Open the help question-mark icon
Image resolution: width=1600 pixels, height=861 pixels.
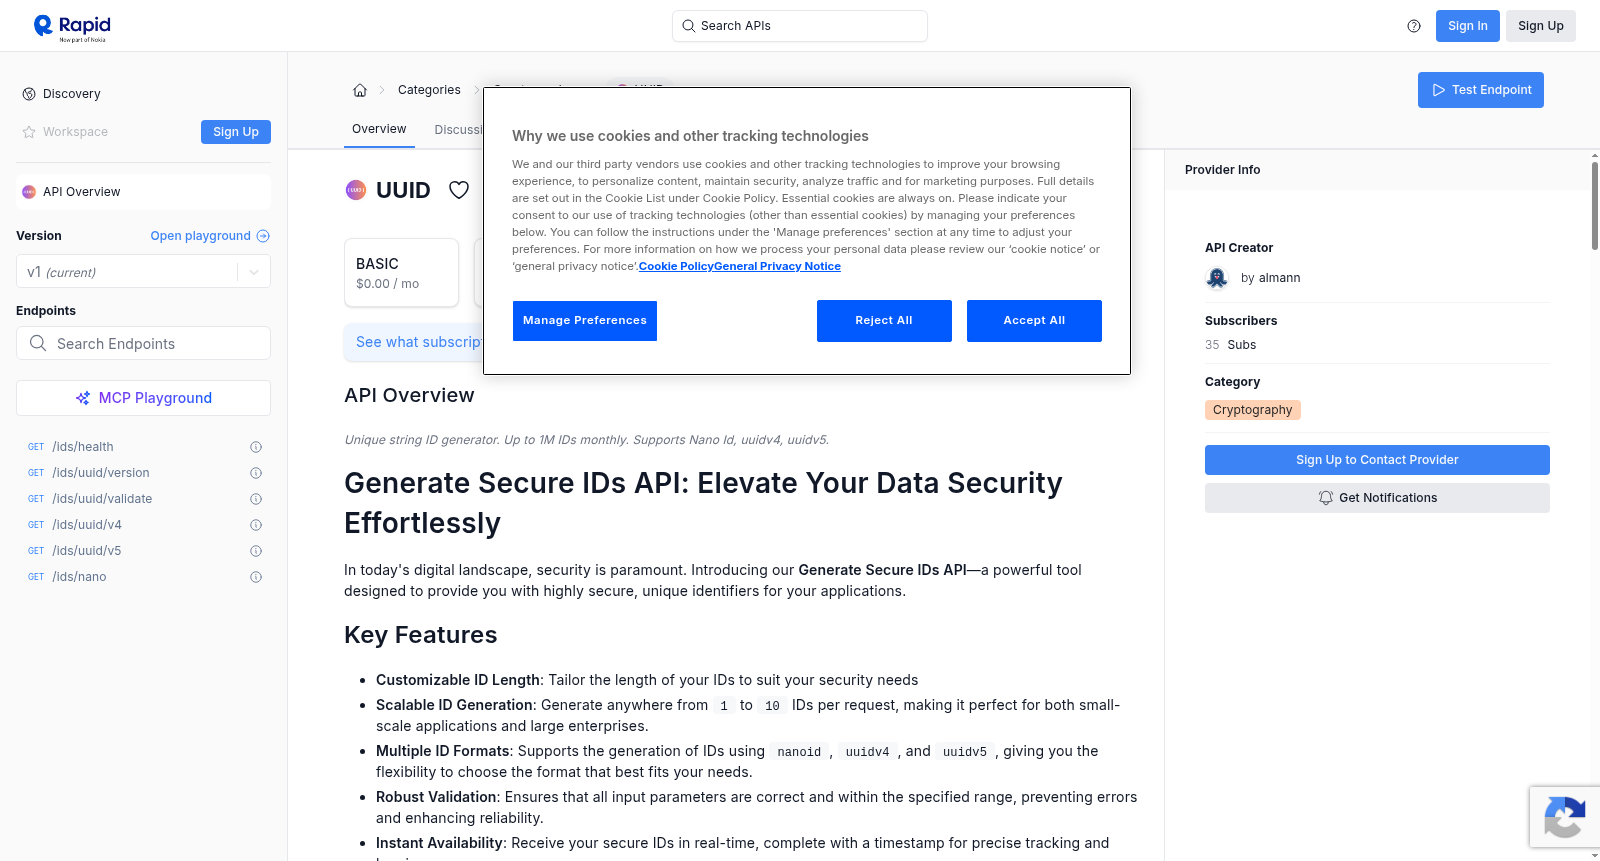tap(1414, 26)
